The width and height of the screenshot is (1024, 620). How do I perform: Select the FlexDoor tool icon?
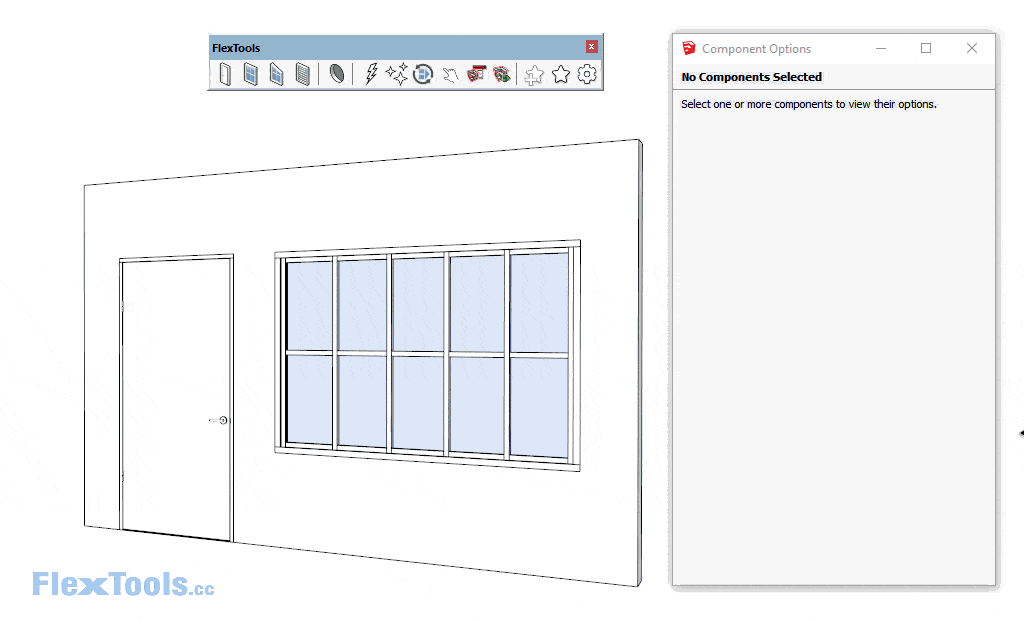pos(225,74)
